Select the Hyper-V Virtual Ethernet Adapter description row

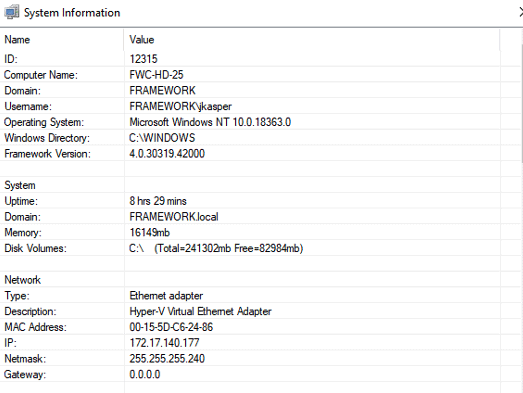(x=250, y=311)
